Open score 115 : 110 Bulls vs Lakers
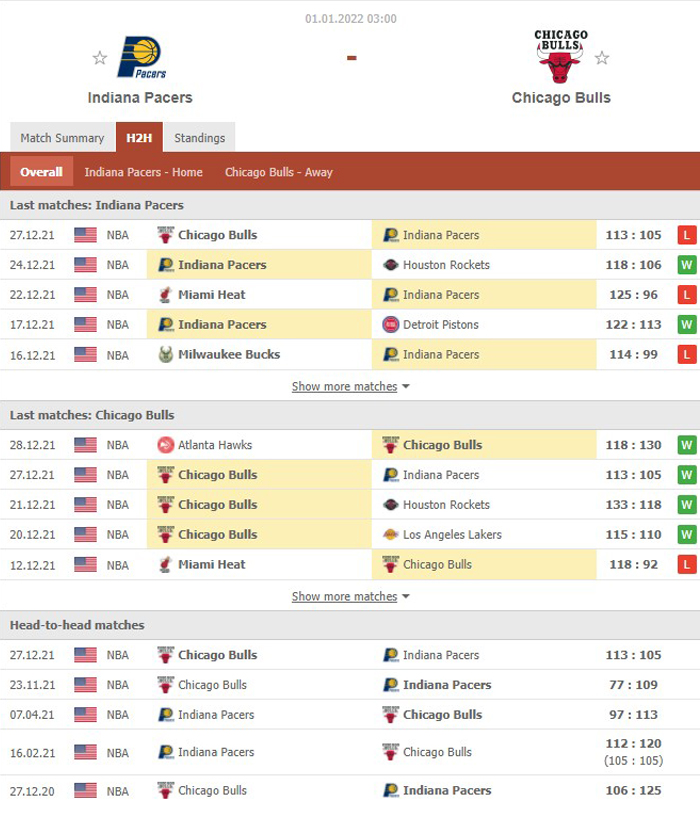The image size is (700, 830). tap(634, 535)
